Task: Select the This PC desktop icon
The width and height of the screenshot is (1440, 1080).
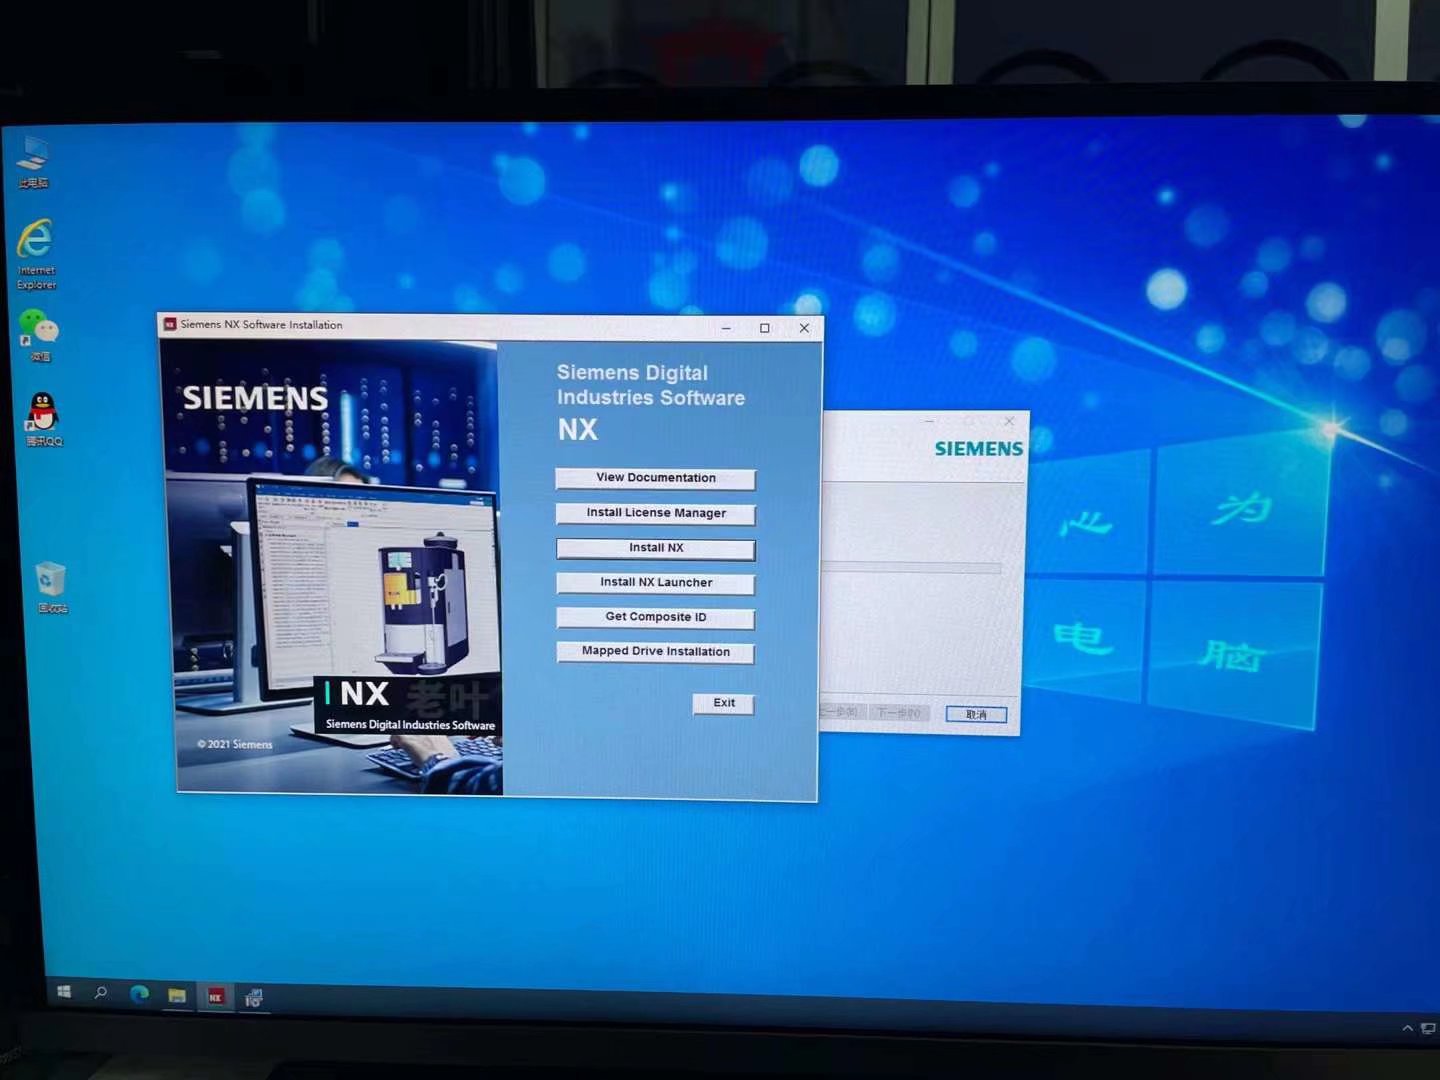Action: click(33, 158)
